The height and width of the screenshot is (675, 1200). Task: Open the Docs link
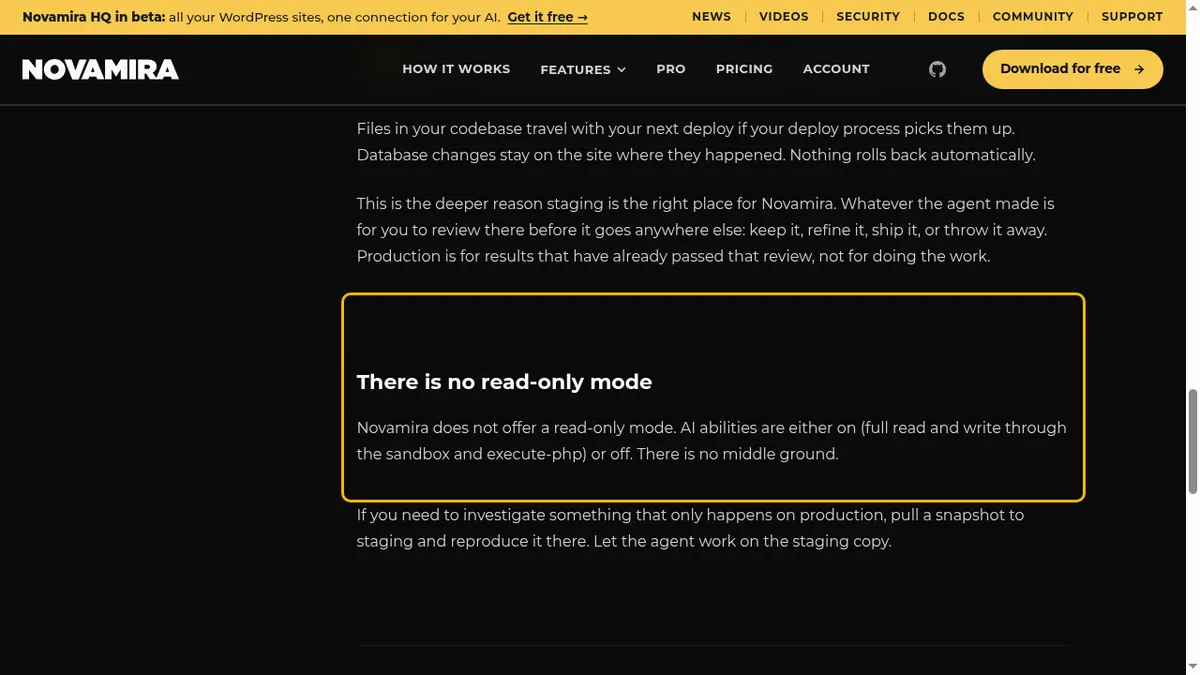tap(946, 17)
